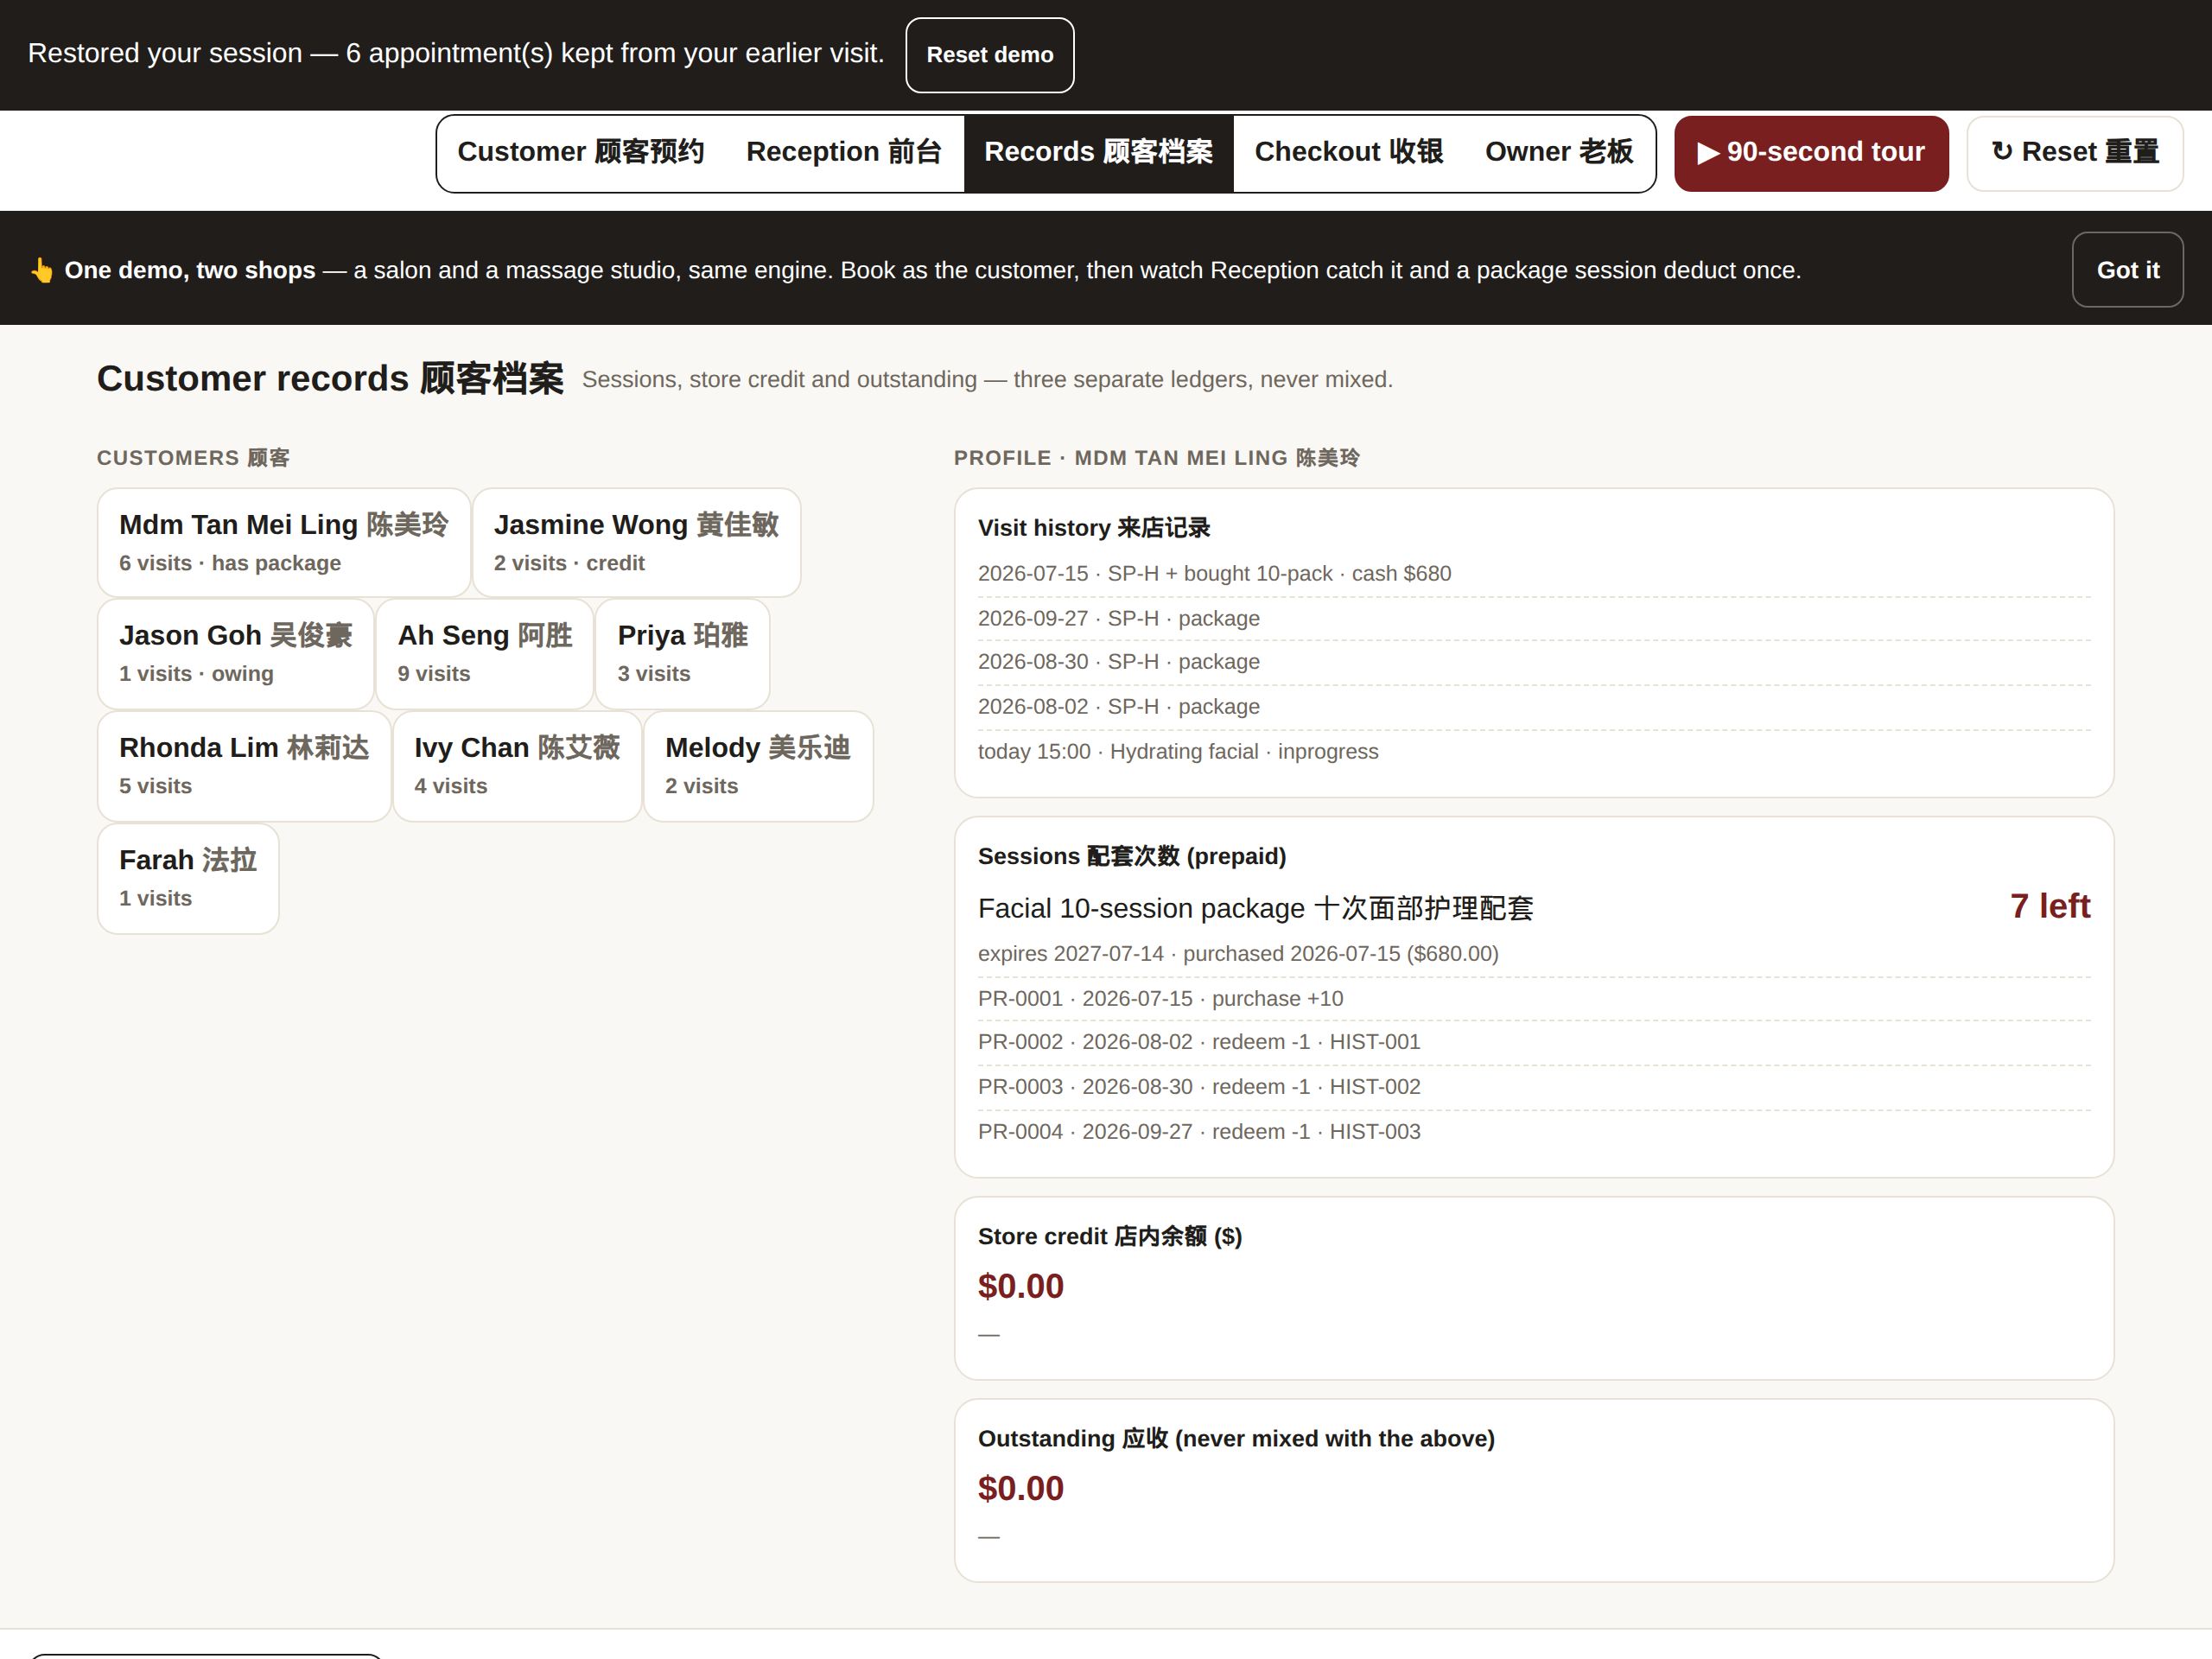The height and width of the screenshot is (1659, 2212).
Task: Click visit row 2026-09-27 SP-H package
Action: 1533,618
